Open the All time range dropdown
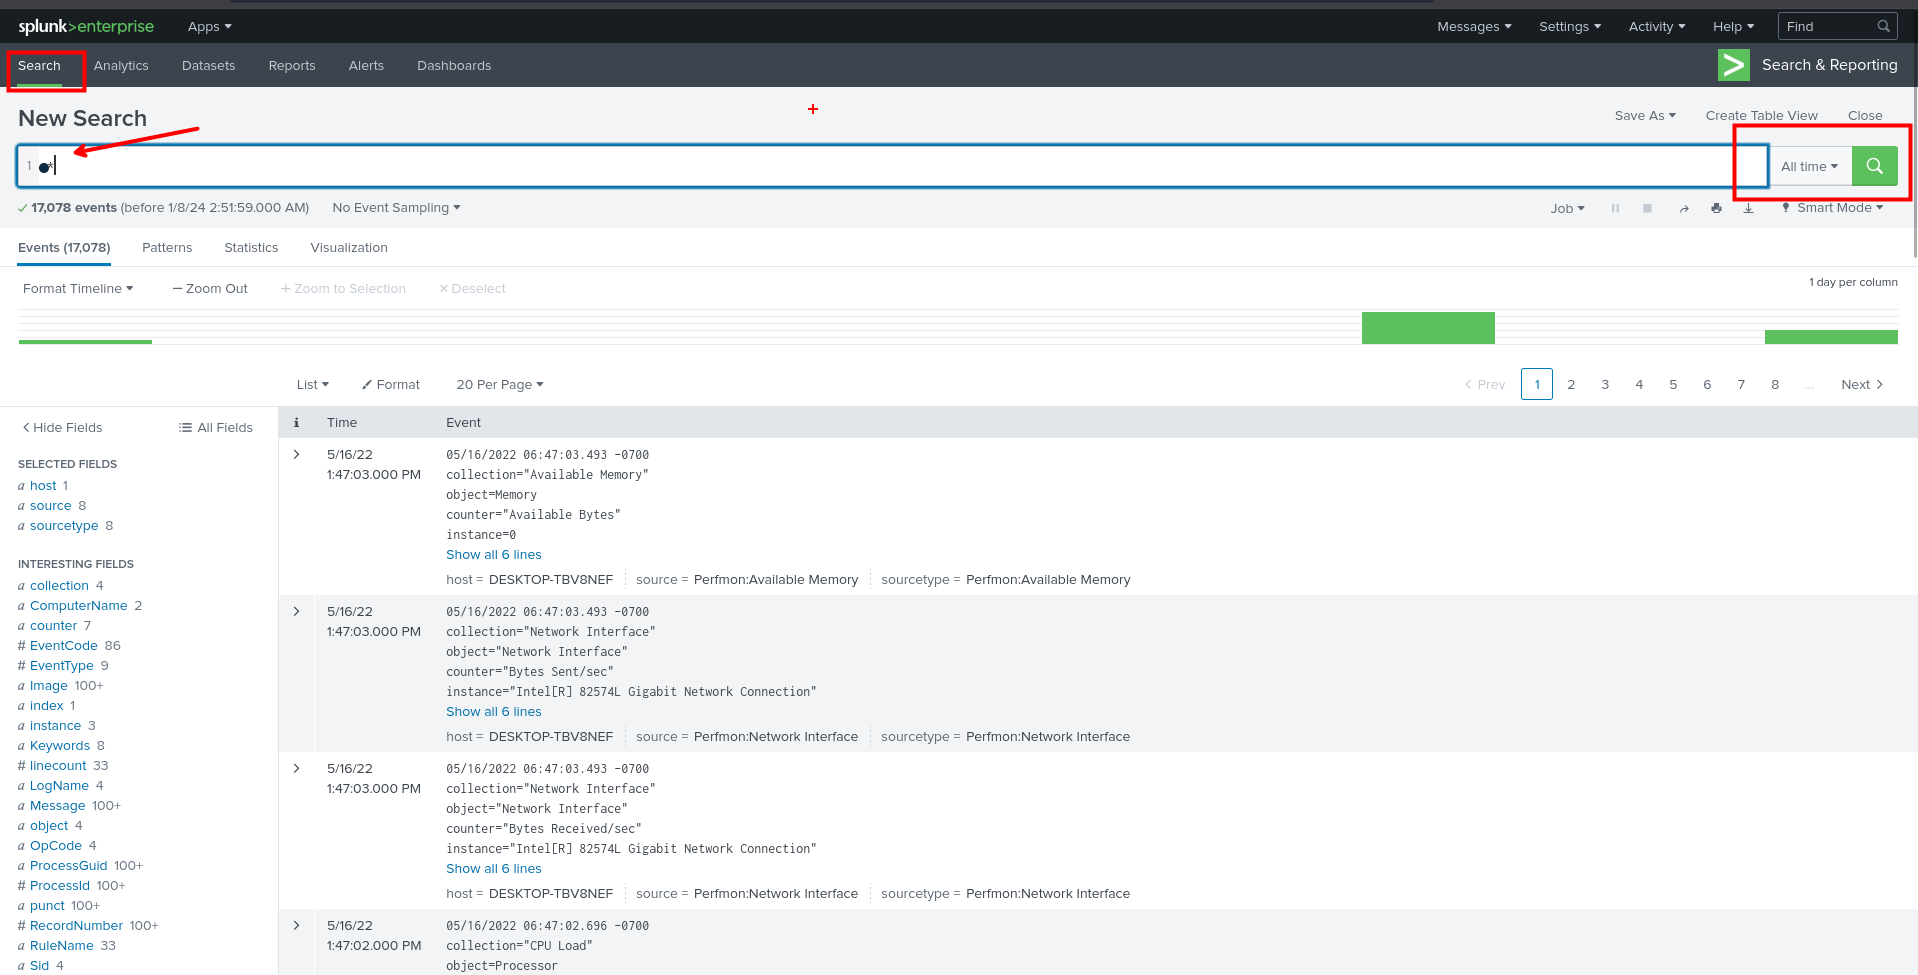1918x975 pixels. pos(1809,167)
